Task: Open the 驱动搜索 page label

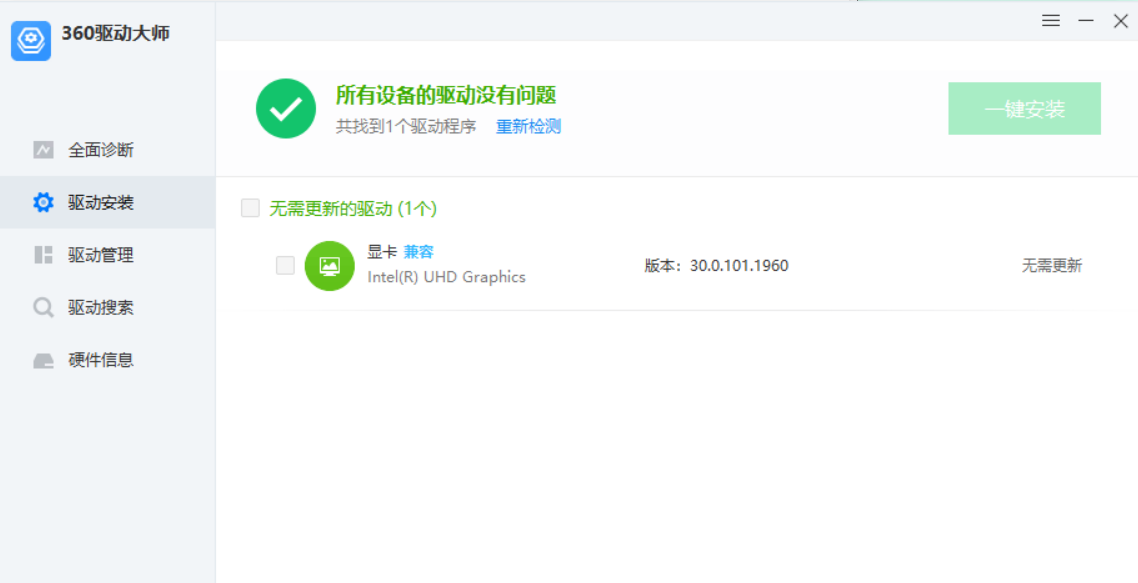Action: [100, 307]
